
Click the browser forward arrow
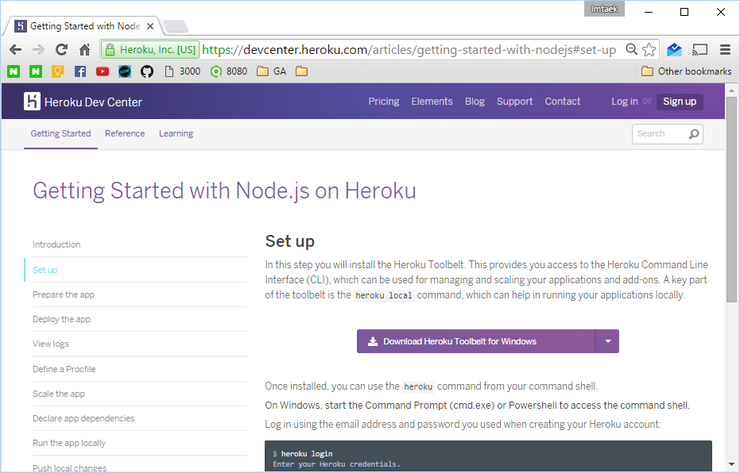click(38, 50)
